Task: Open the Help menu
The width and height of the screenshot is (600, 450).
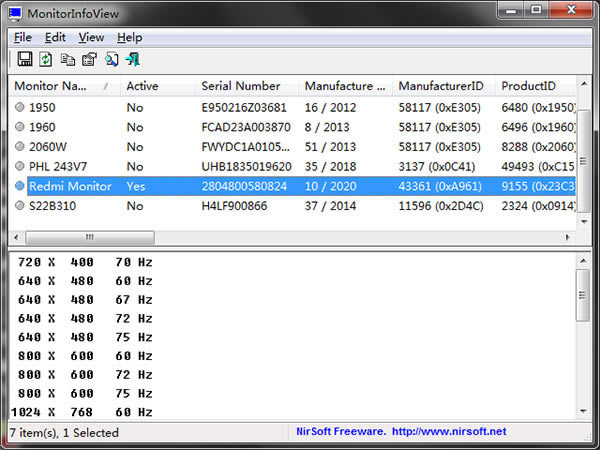Action: coord(130,37)
